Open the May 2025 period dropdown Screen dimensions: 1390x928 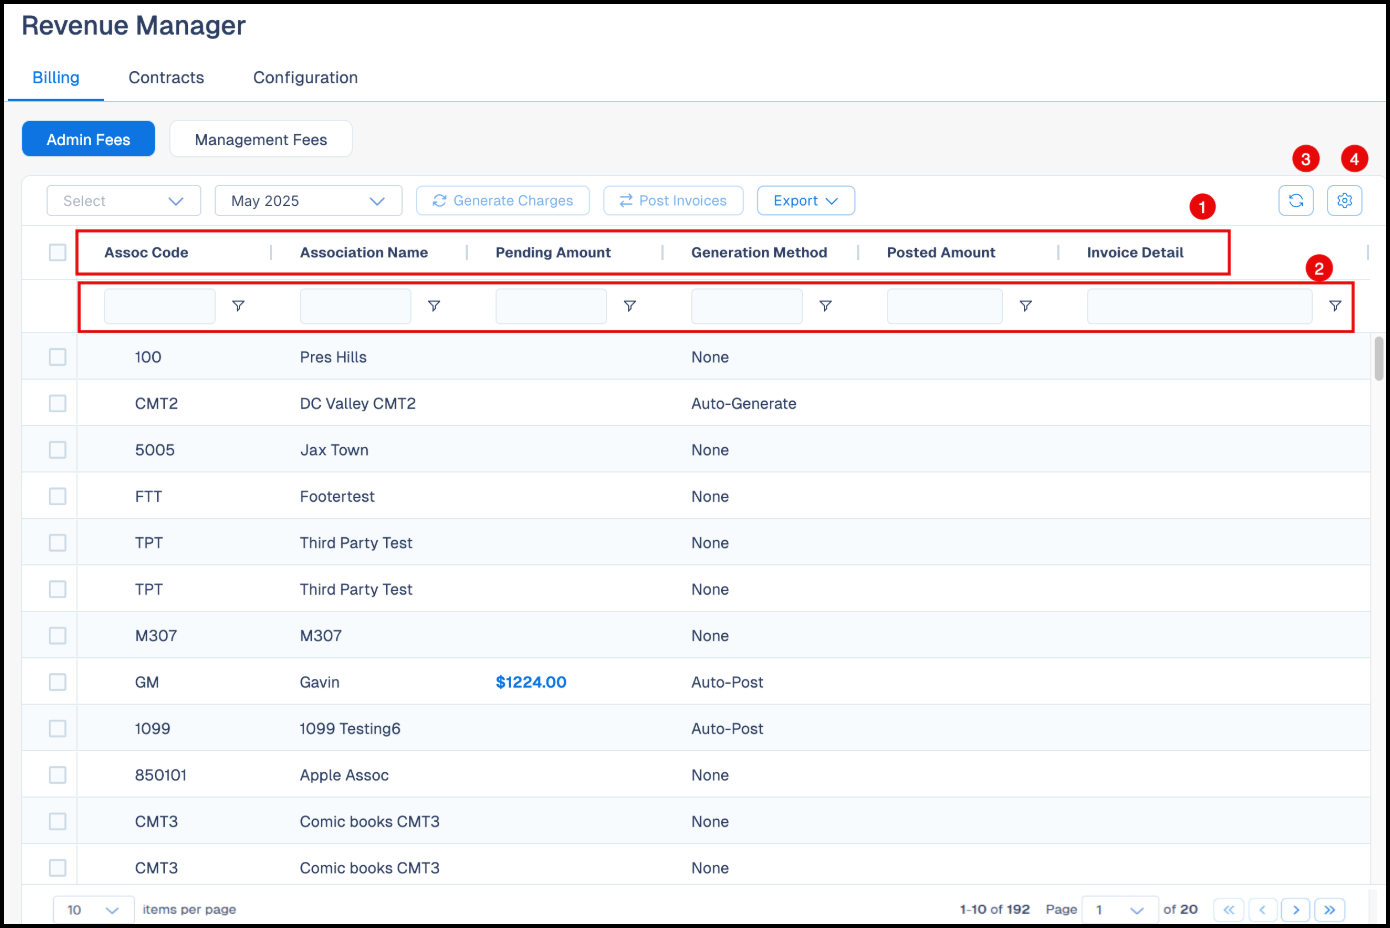click(308, 201)
